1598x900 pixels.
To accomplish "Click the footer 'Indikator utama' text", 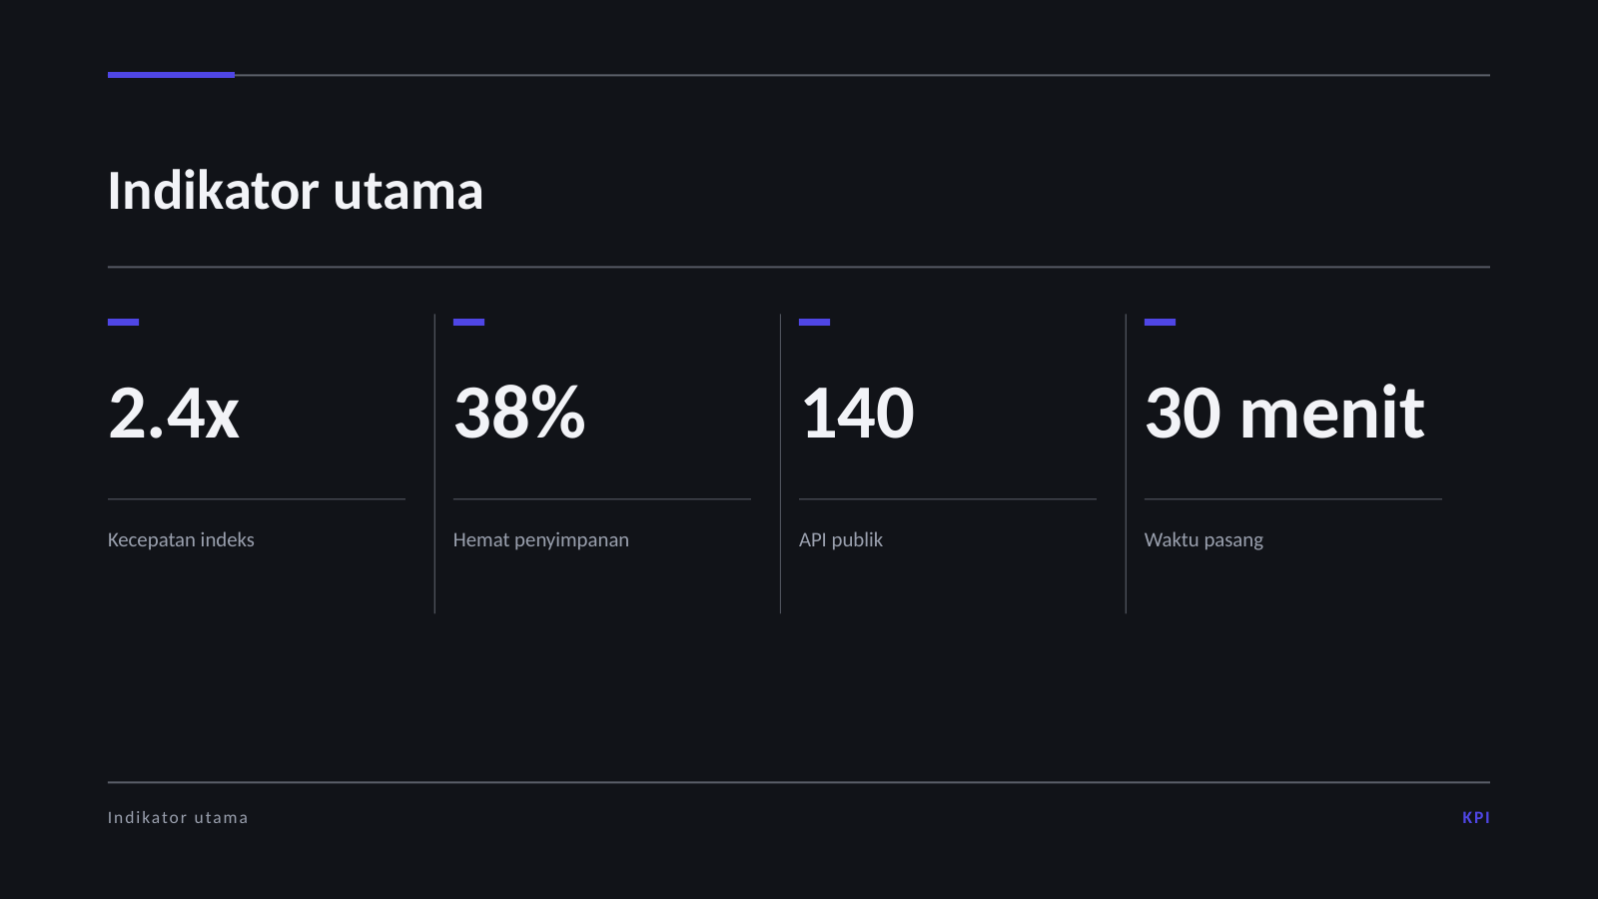I will point(178,817).
